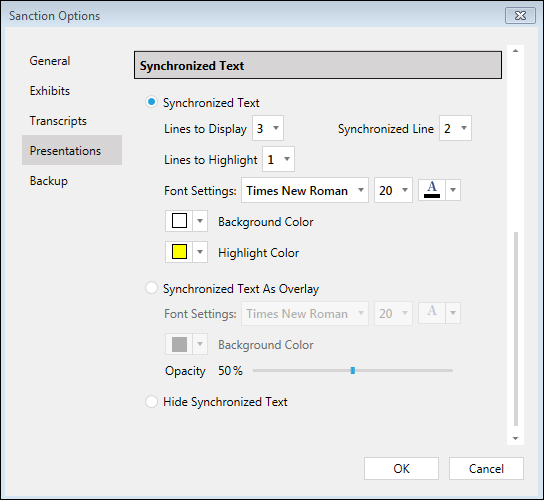Expand the Background Color arrow beside white swatch
Image resolution: width=544 pixels, height=500 pixels.
click(200, 221)
